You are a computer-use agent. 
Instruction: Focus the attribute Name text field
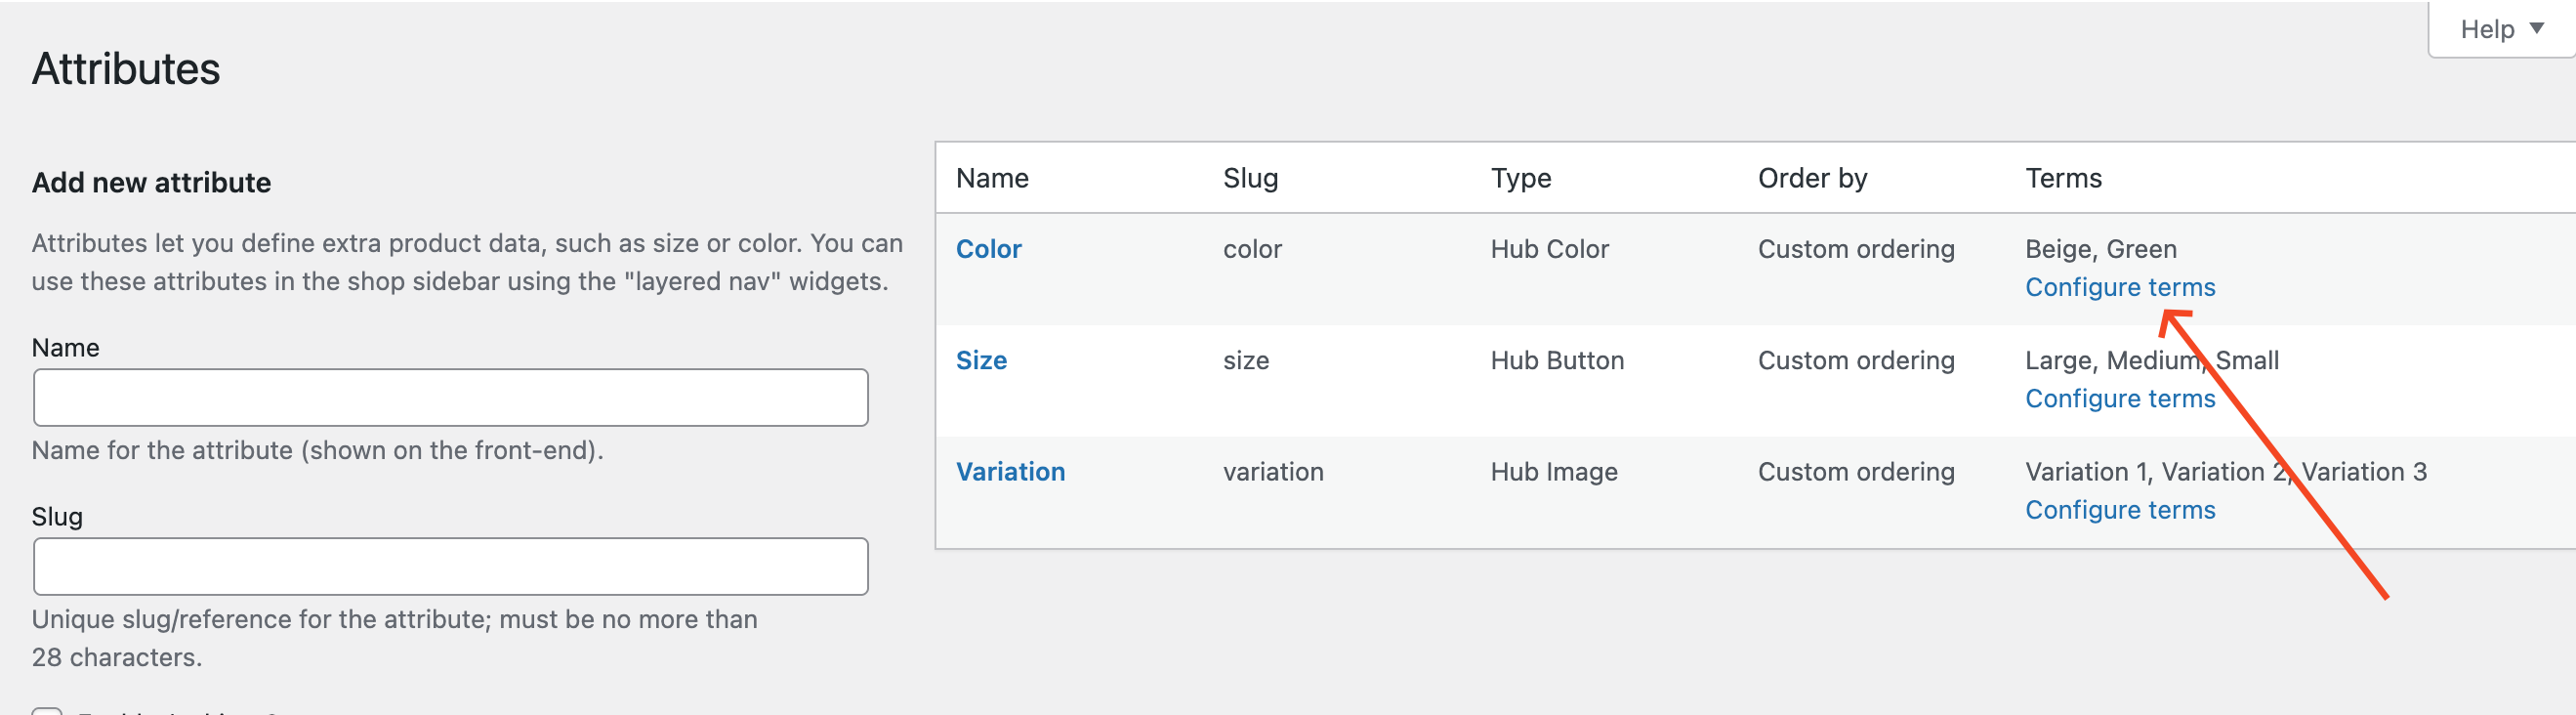(x=450, y=397)
